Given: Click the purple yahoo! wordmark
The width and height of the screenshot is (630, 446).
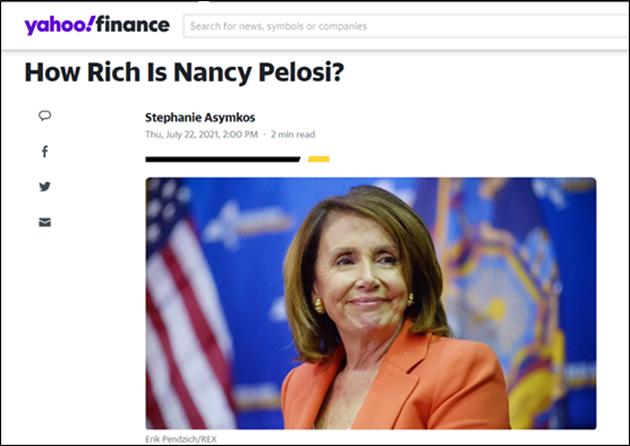Looking at the screenshot, I should [x=60, y=25].
